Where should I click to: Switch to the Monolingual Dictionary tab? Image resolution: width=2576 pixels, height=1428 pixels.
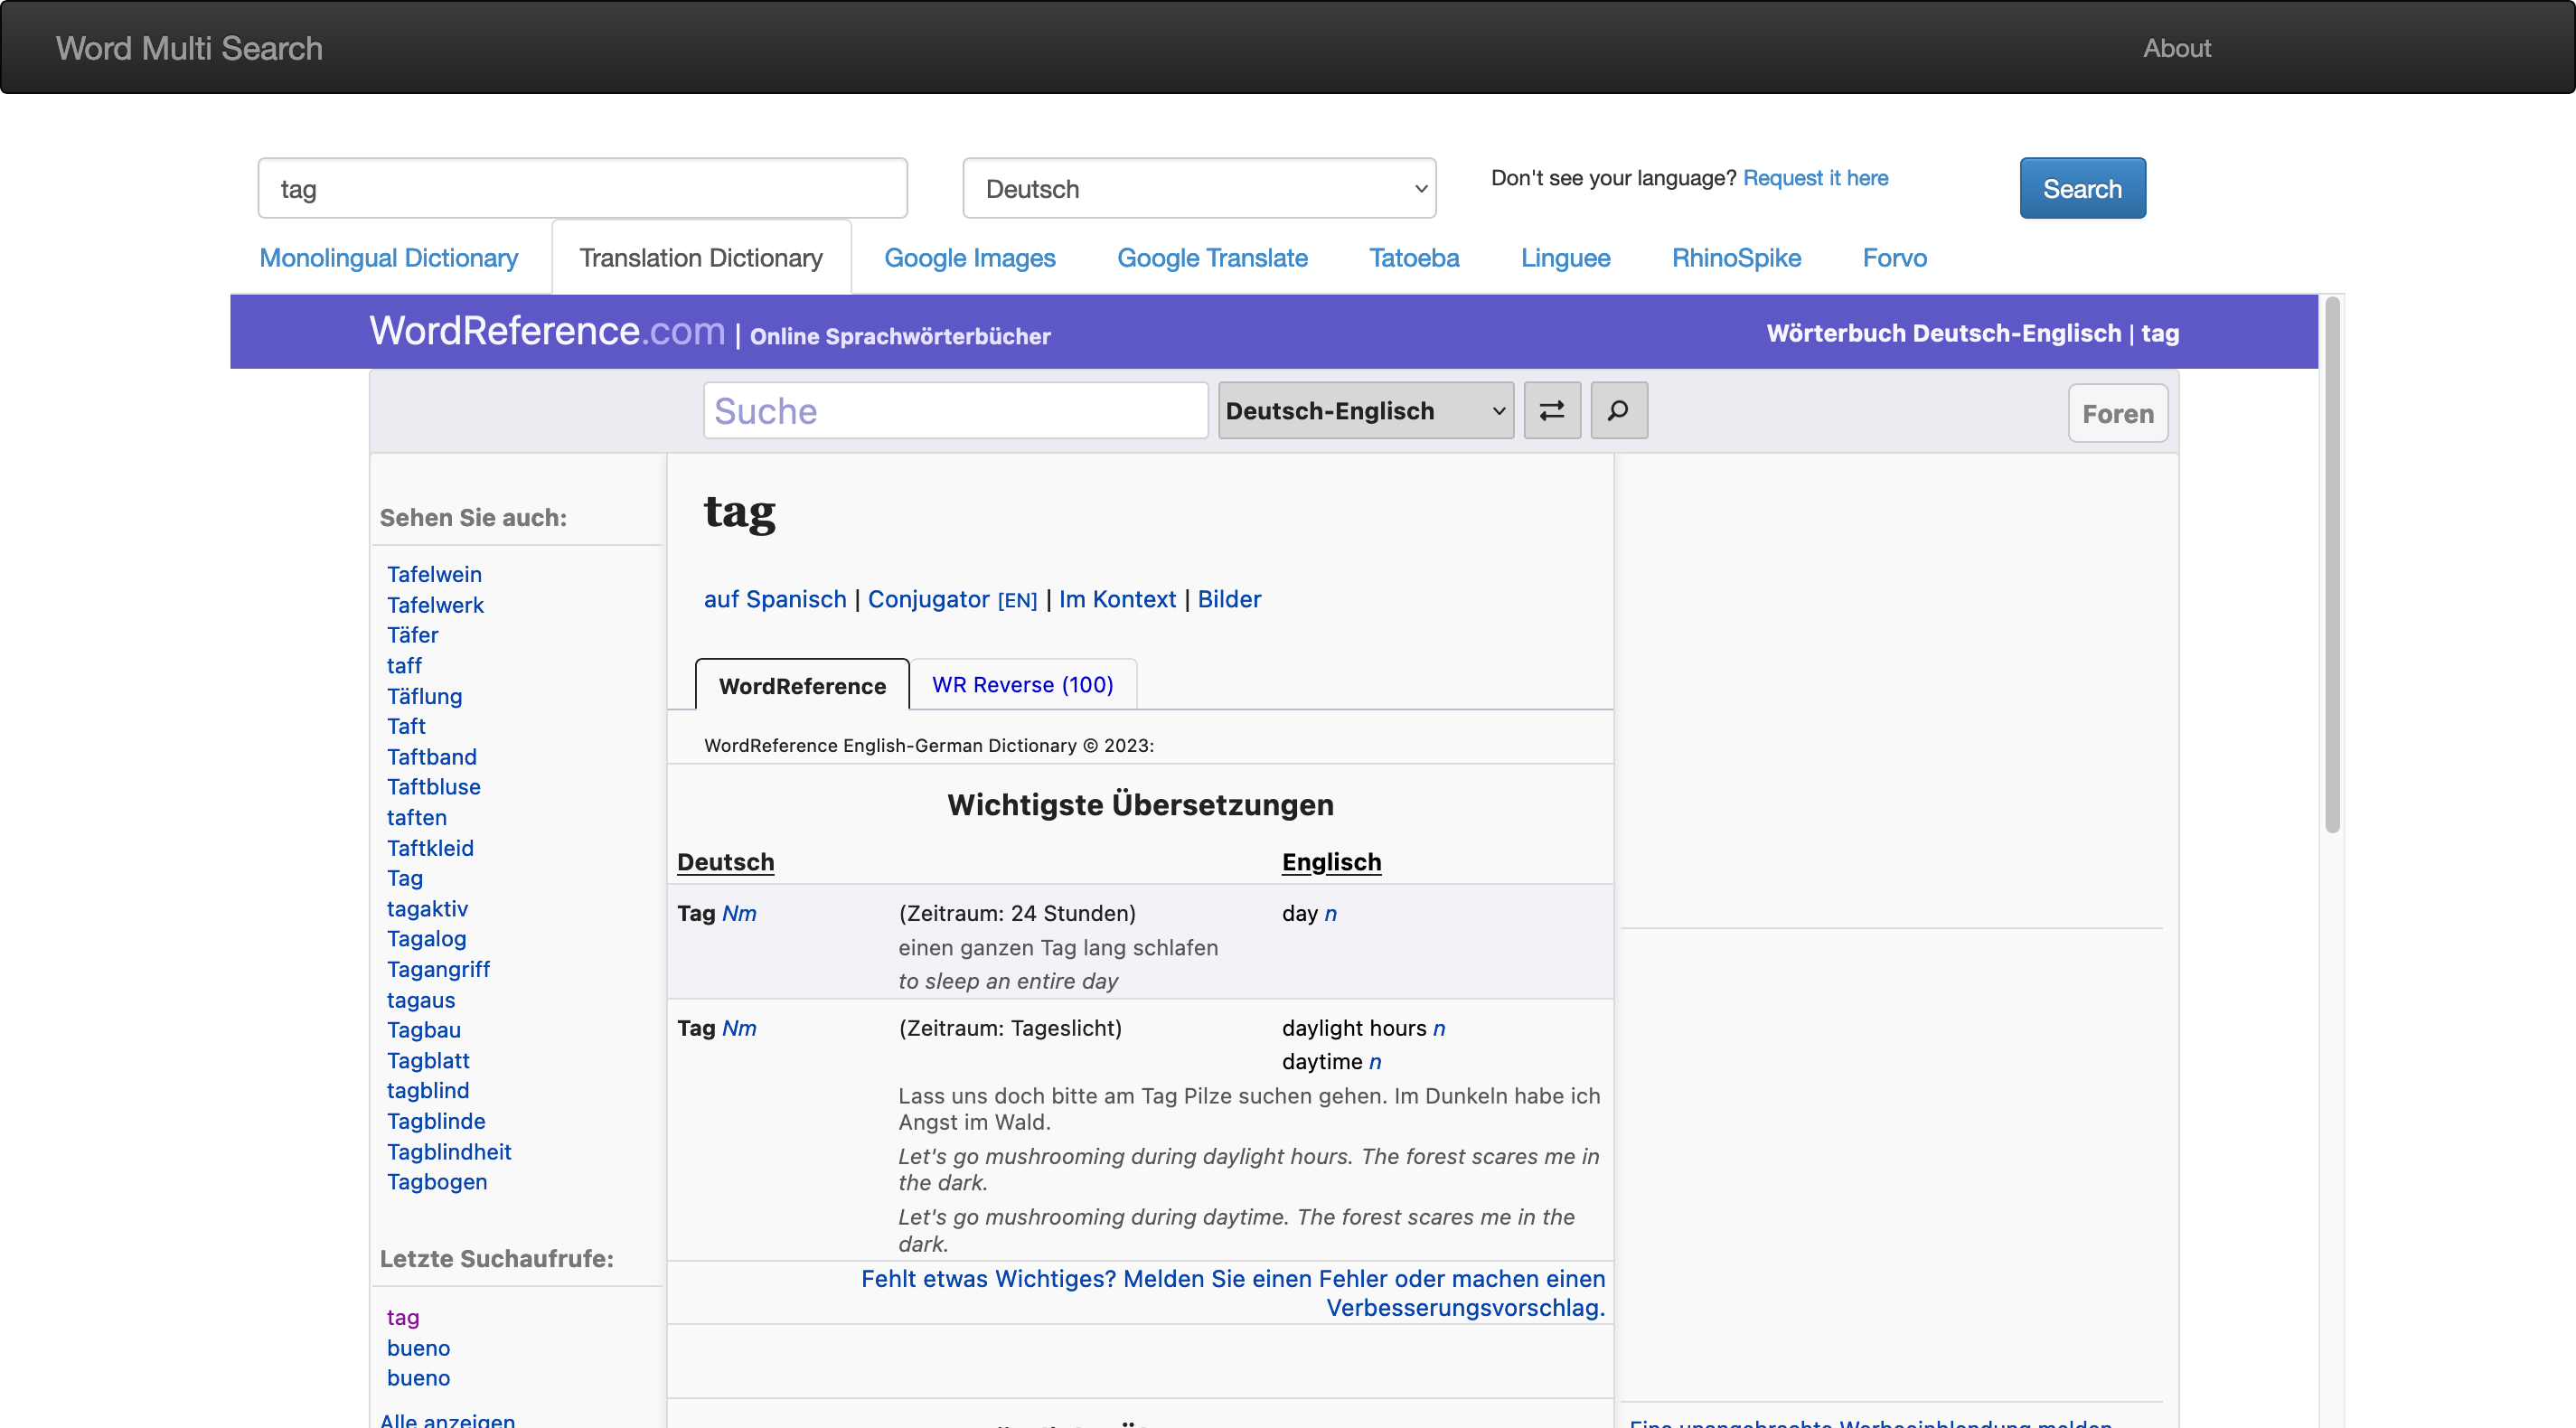[x=388, y=258]
